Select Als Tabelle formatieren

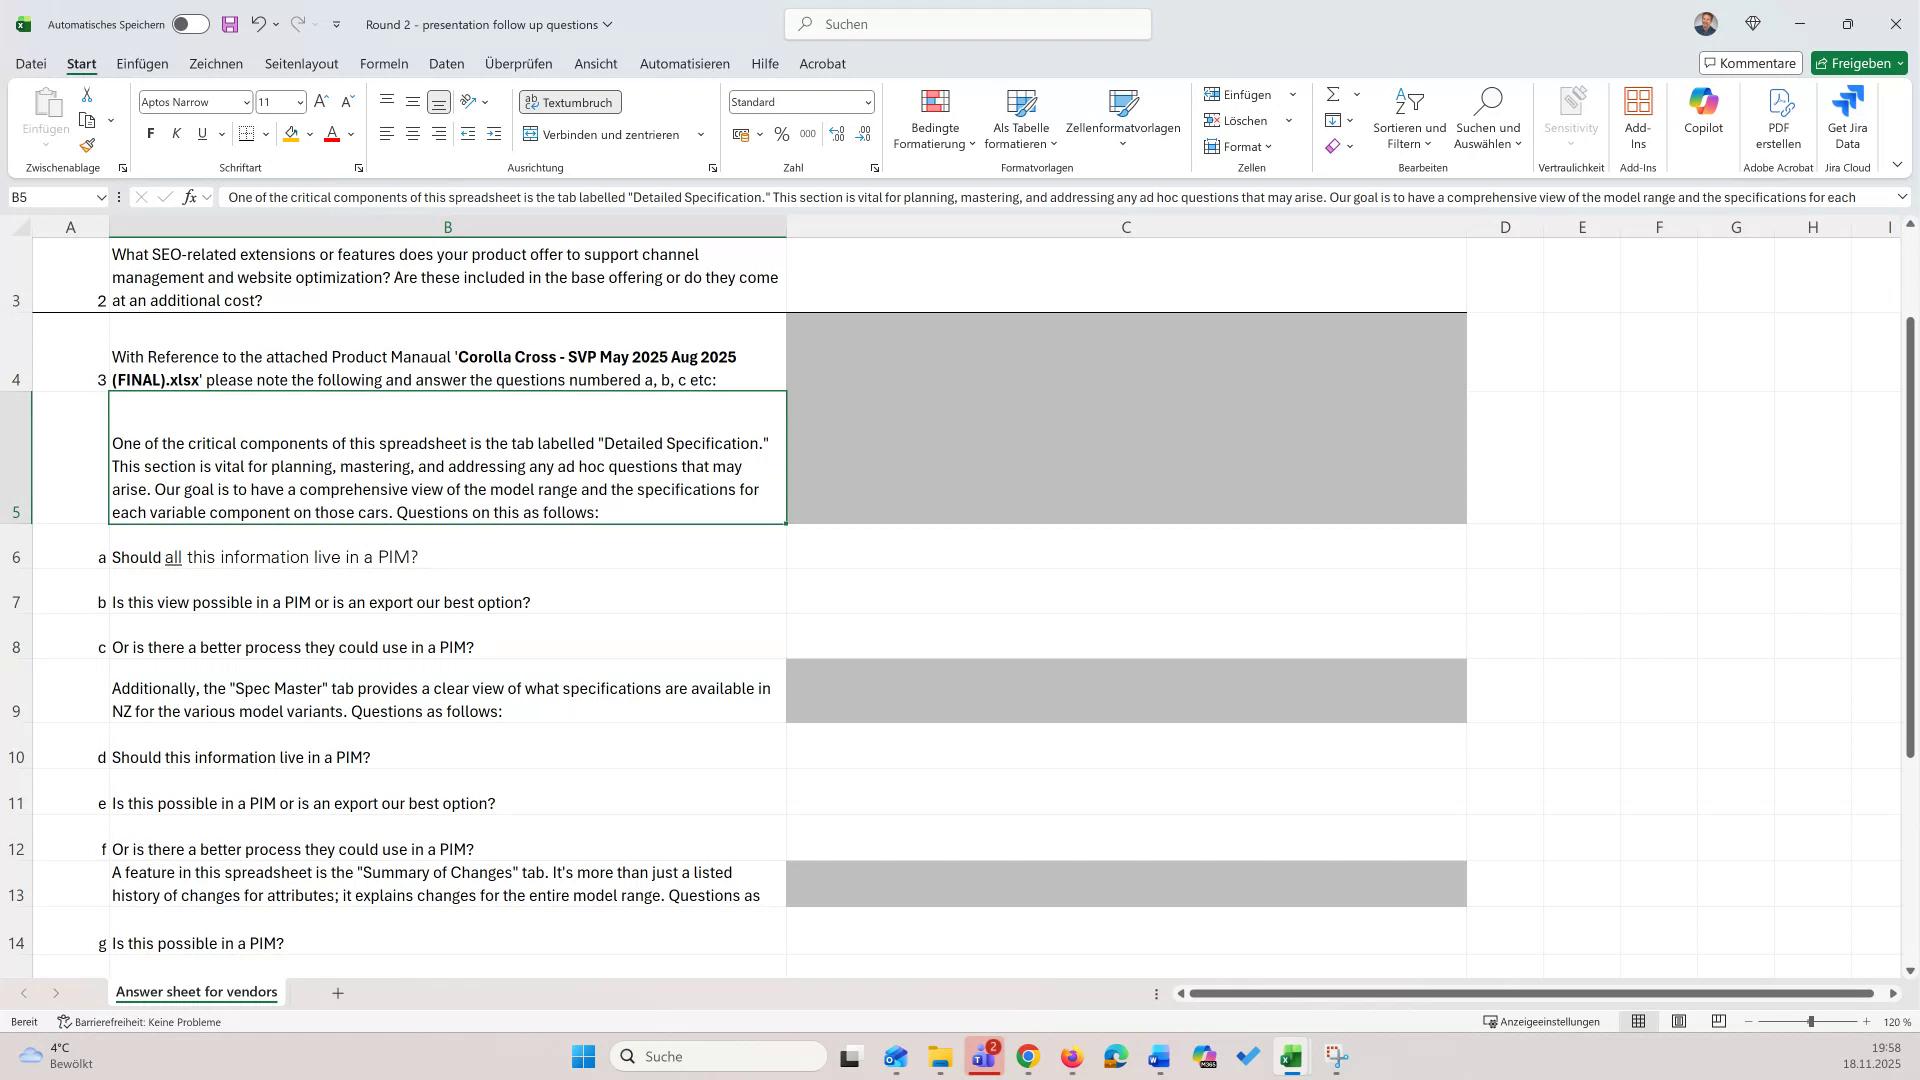point(1019,118)
